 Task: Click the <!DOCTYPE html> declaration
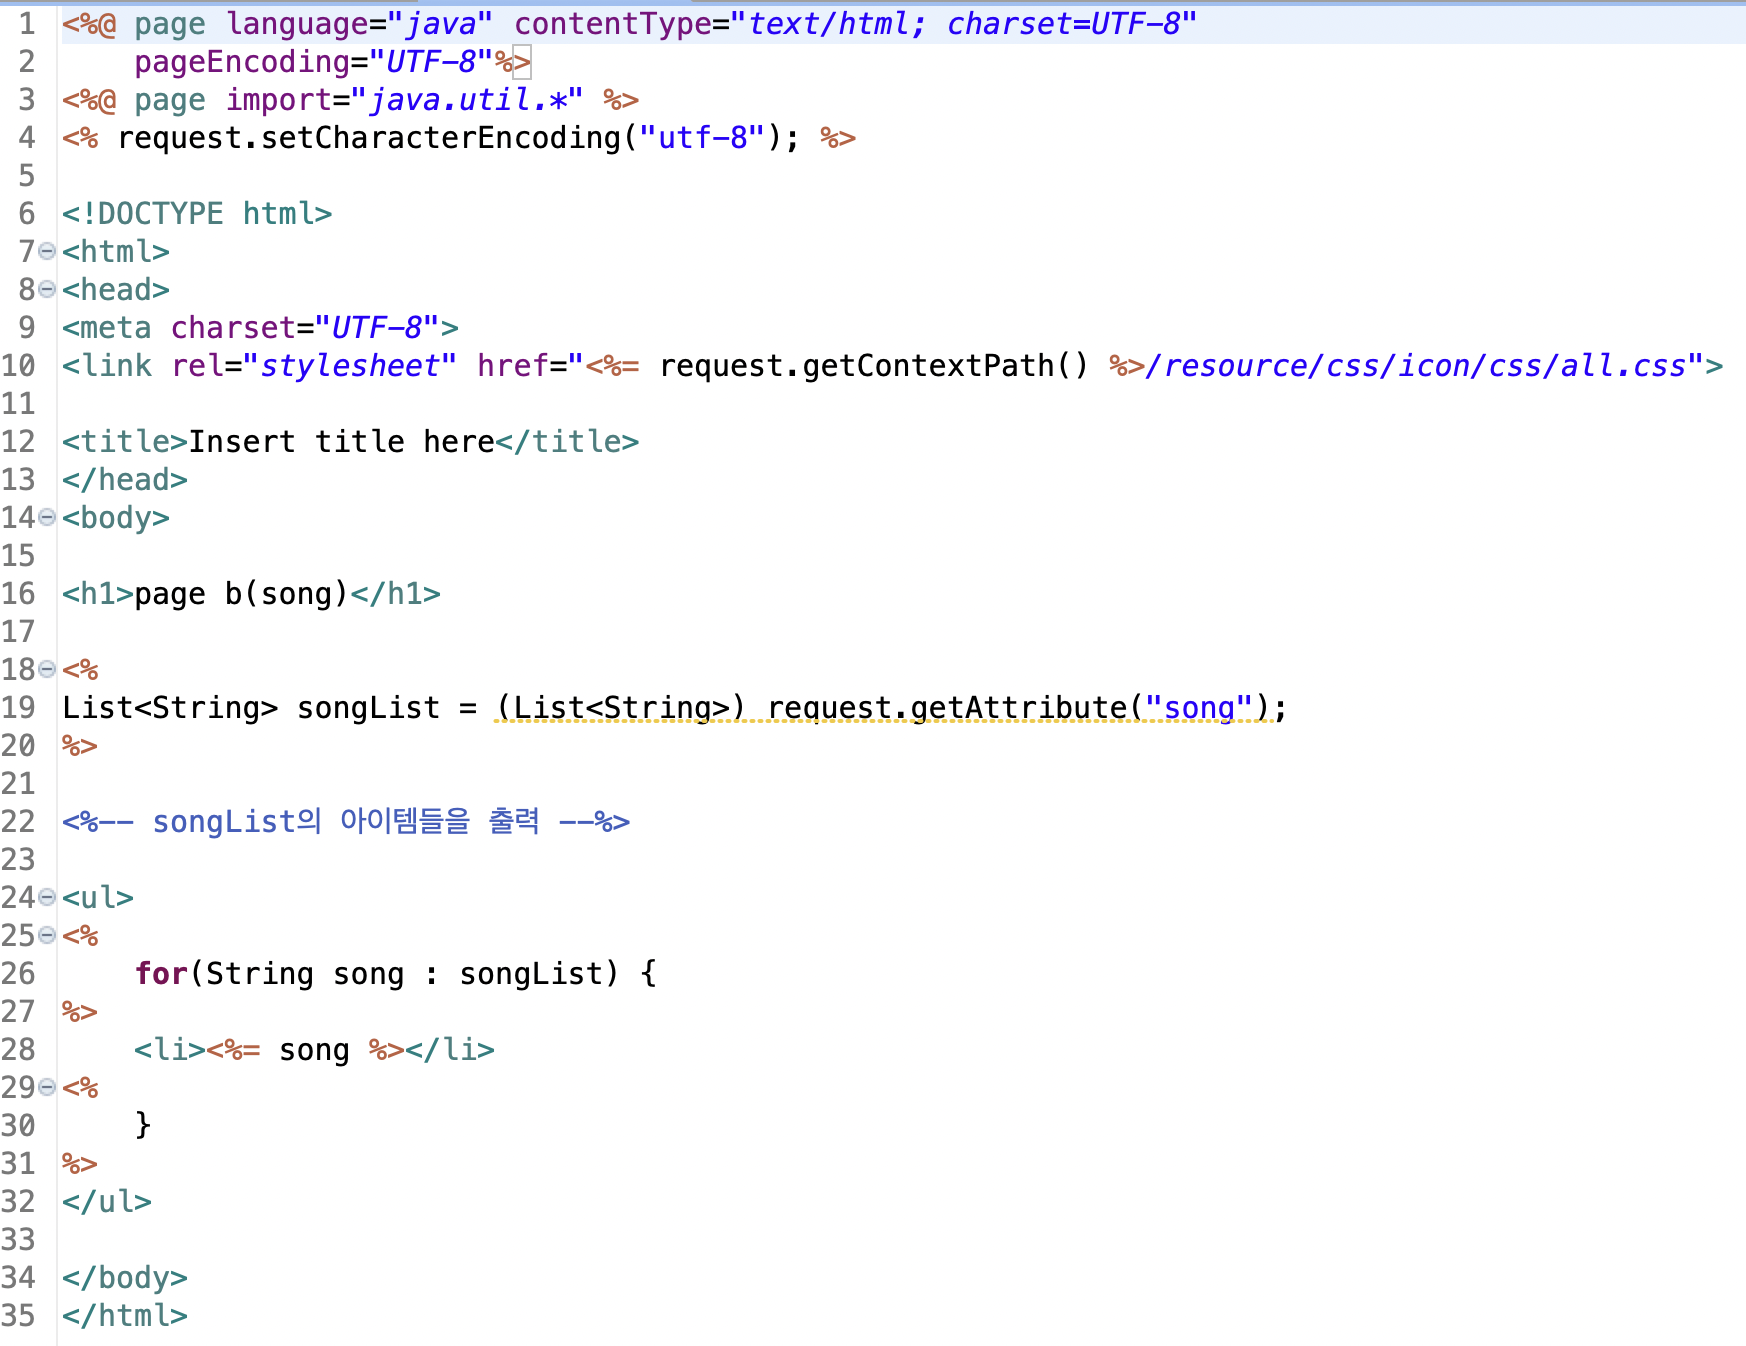(x=197, y=214)
